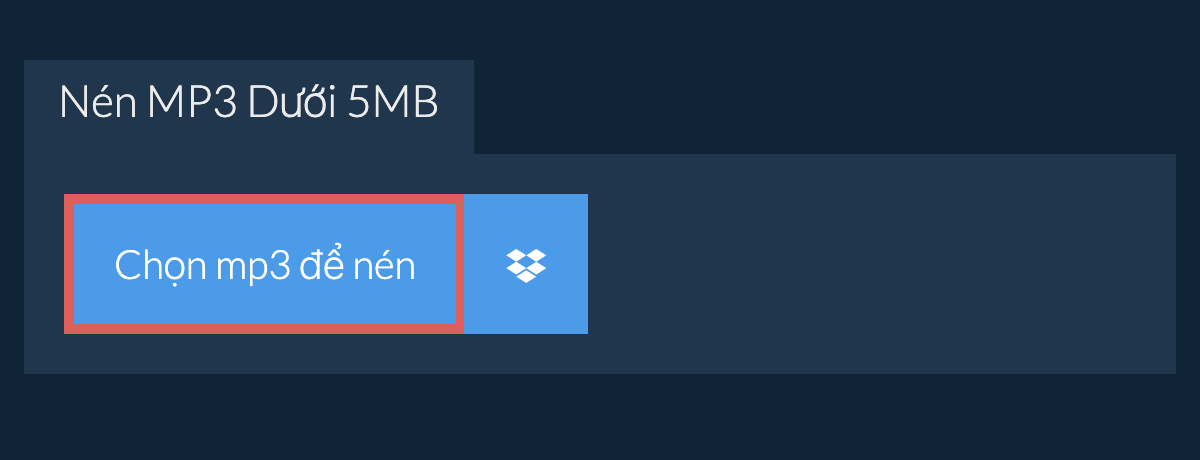Click the "Chọn mp3 để nén" button
This screenshot has width=1200, height=460.
pos(264,264)
